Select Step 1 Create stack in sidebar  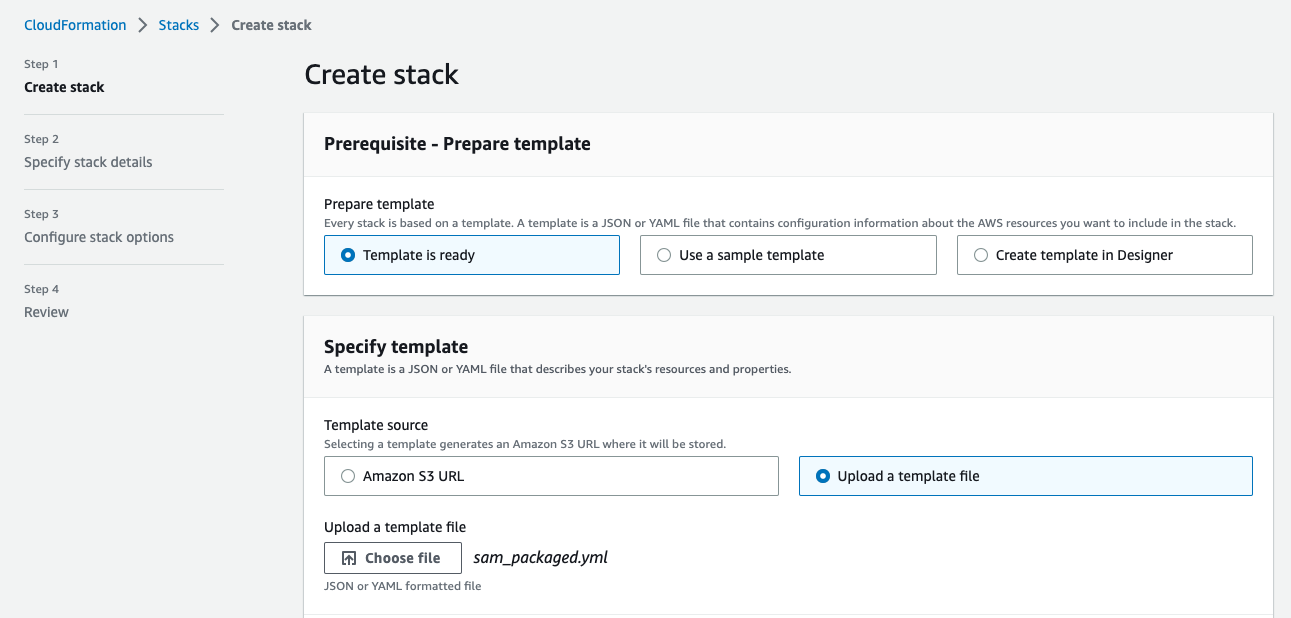point(64,87)
